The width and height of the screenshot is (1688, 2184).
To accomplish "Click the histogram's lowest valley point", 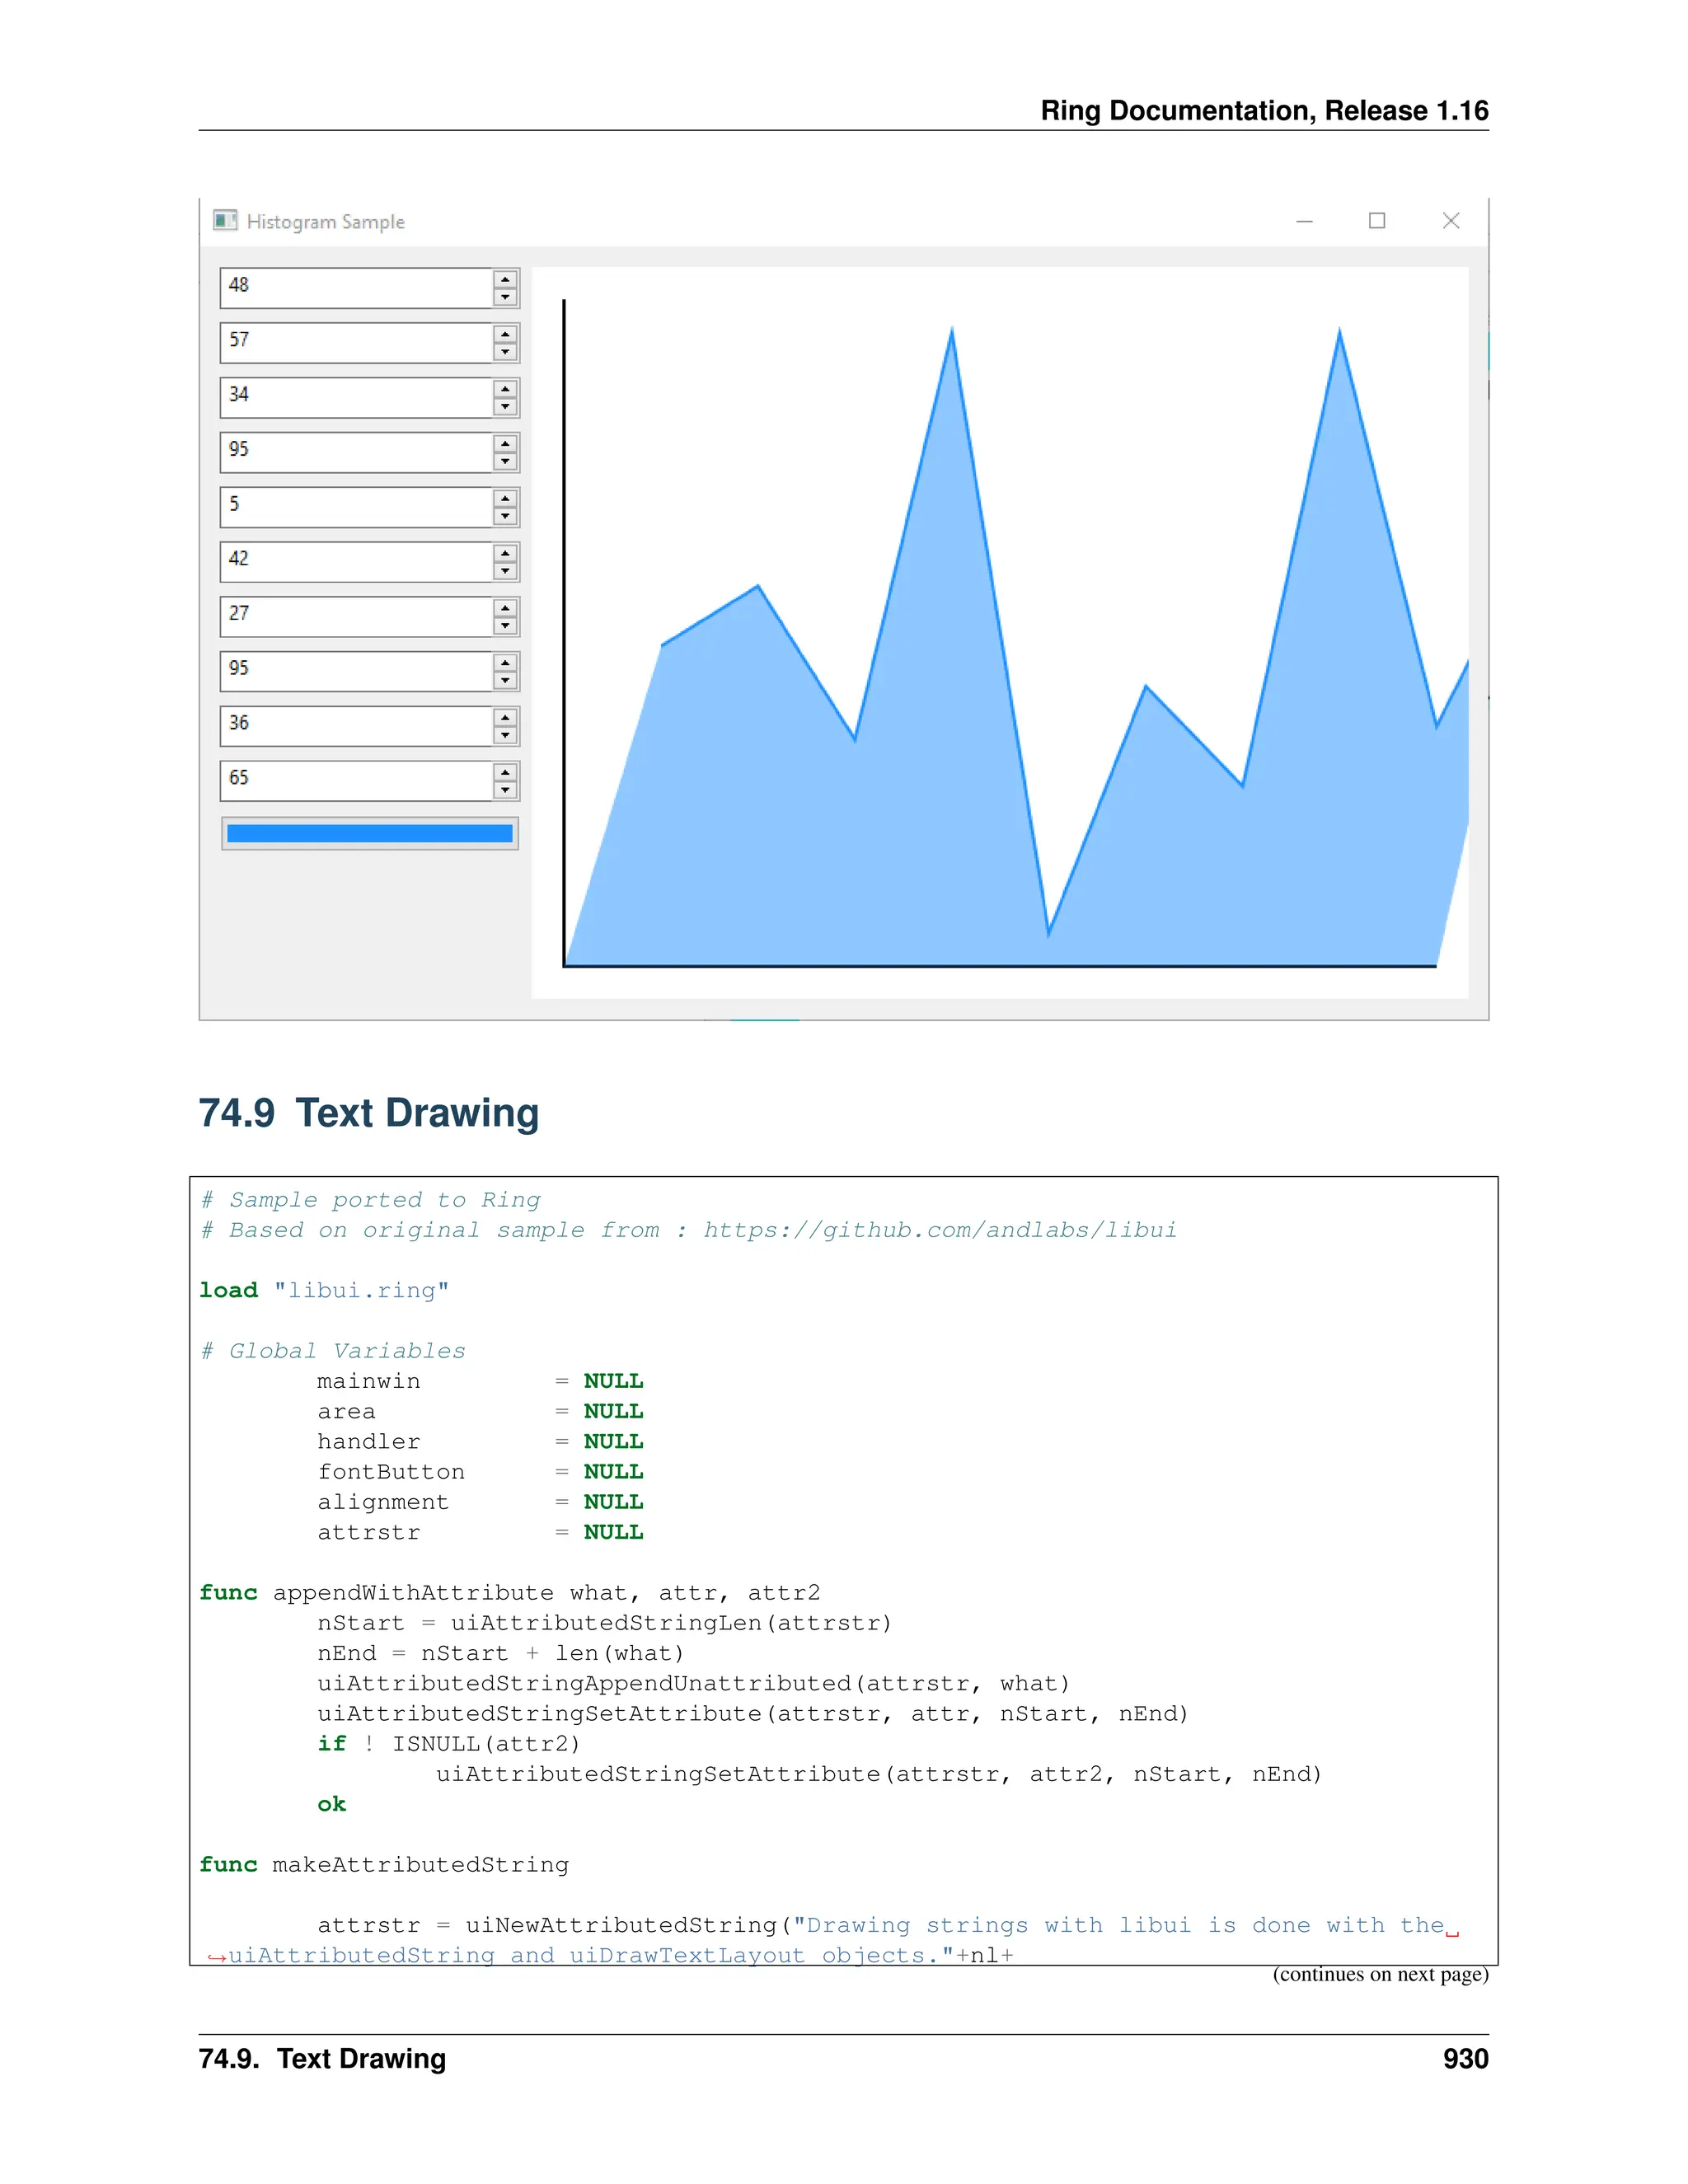I will coord(1048,934).
